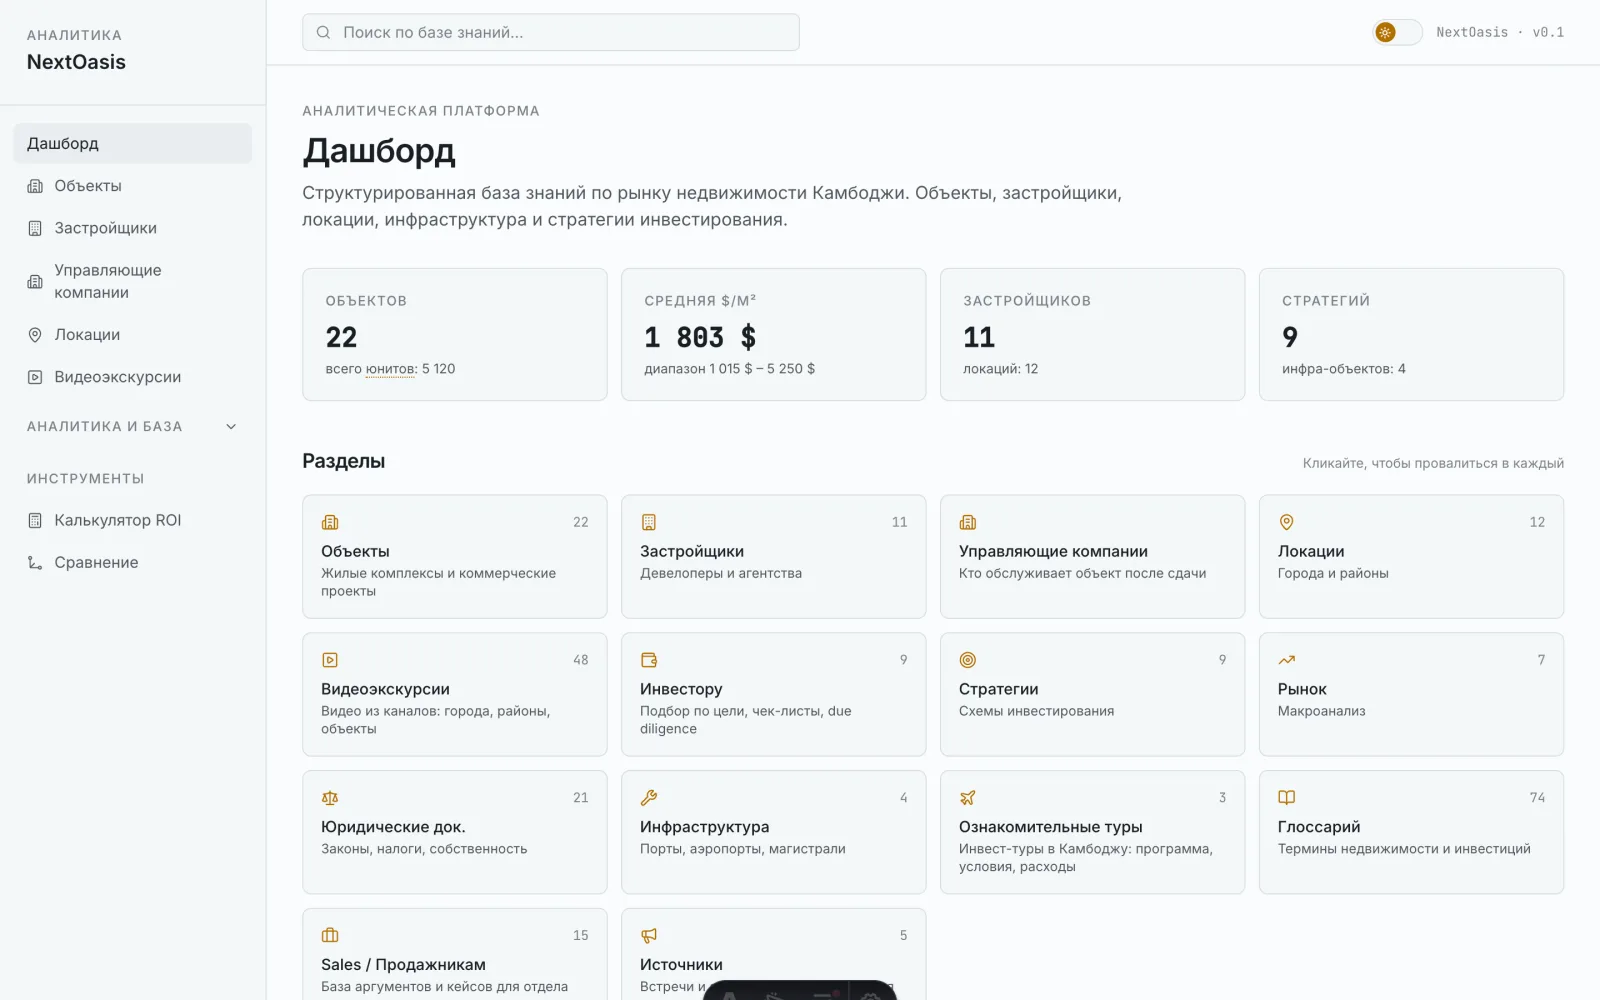Image resolution: width=1600 pixels, height=1000 pixels.
Task: Click the NextOasis · v0.1 version label
Action: [x=1500, y=32]
